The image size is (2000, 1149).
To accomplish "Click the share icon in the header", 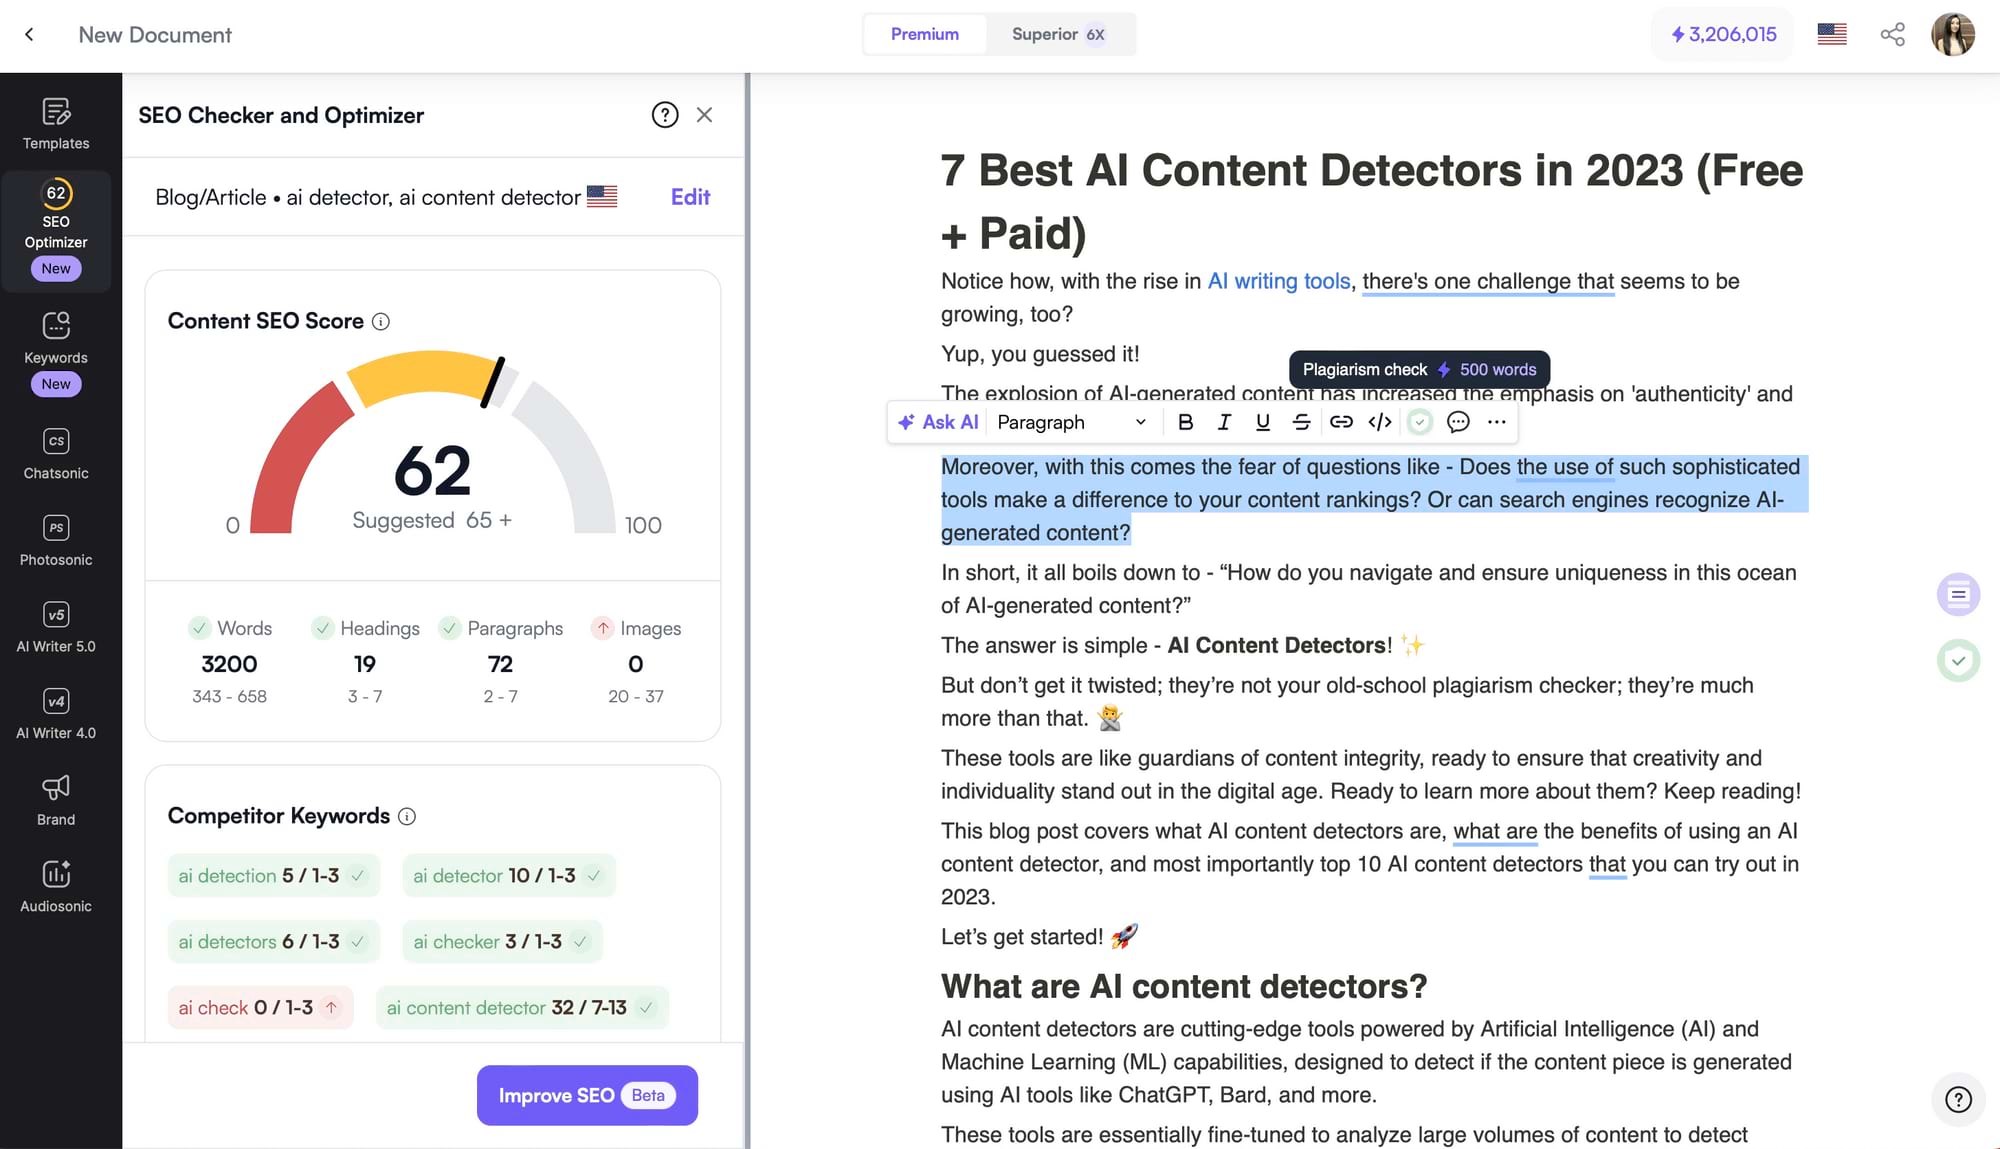I will point(1892,33).
